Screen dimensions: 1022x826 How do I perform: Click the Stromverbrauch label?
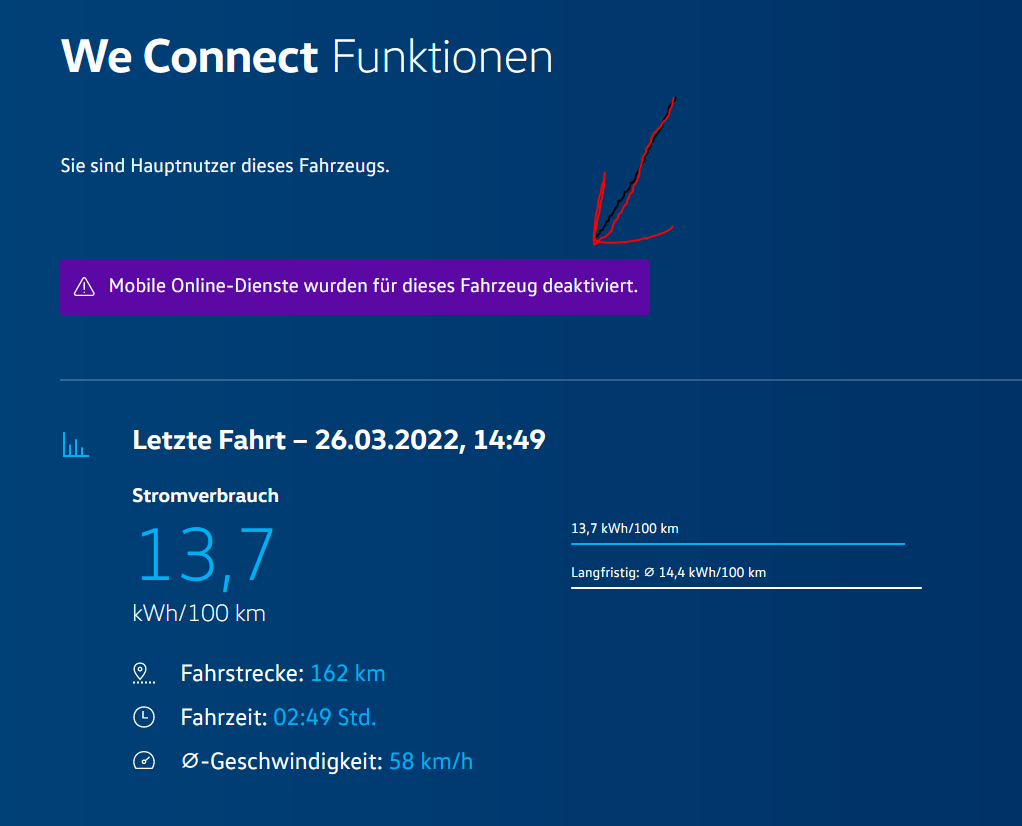pyautogui.click(x=205, y=495)
